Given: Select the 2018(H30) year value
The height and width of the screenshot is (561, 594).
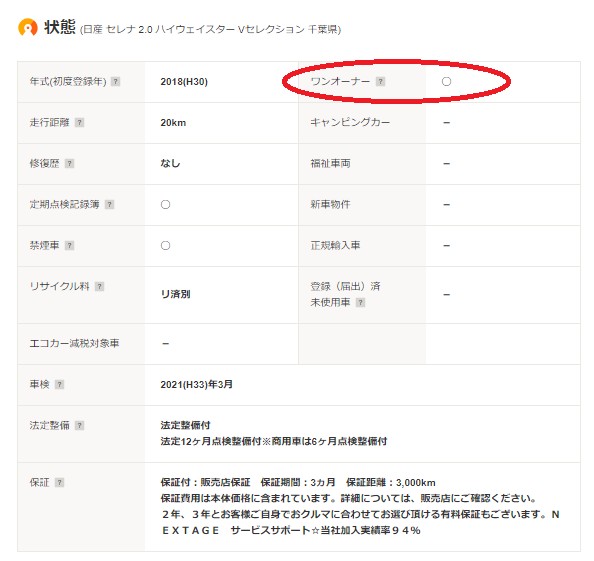Looking at the screenshot, I should 184,81.
